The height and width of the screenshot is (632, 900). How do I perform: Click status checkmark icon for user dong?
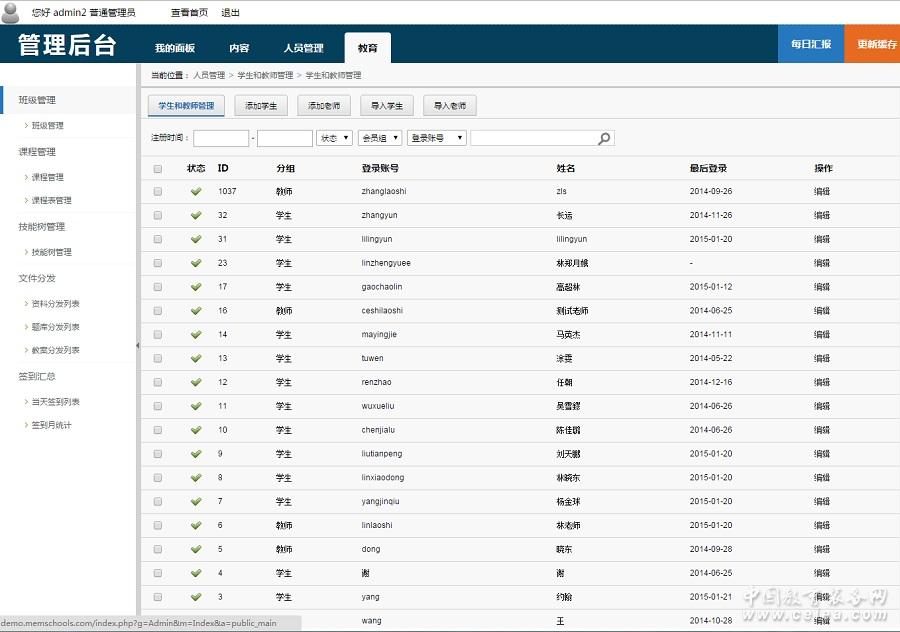pyautogui.click(x=196, y=549)
